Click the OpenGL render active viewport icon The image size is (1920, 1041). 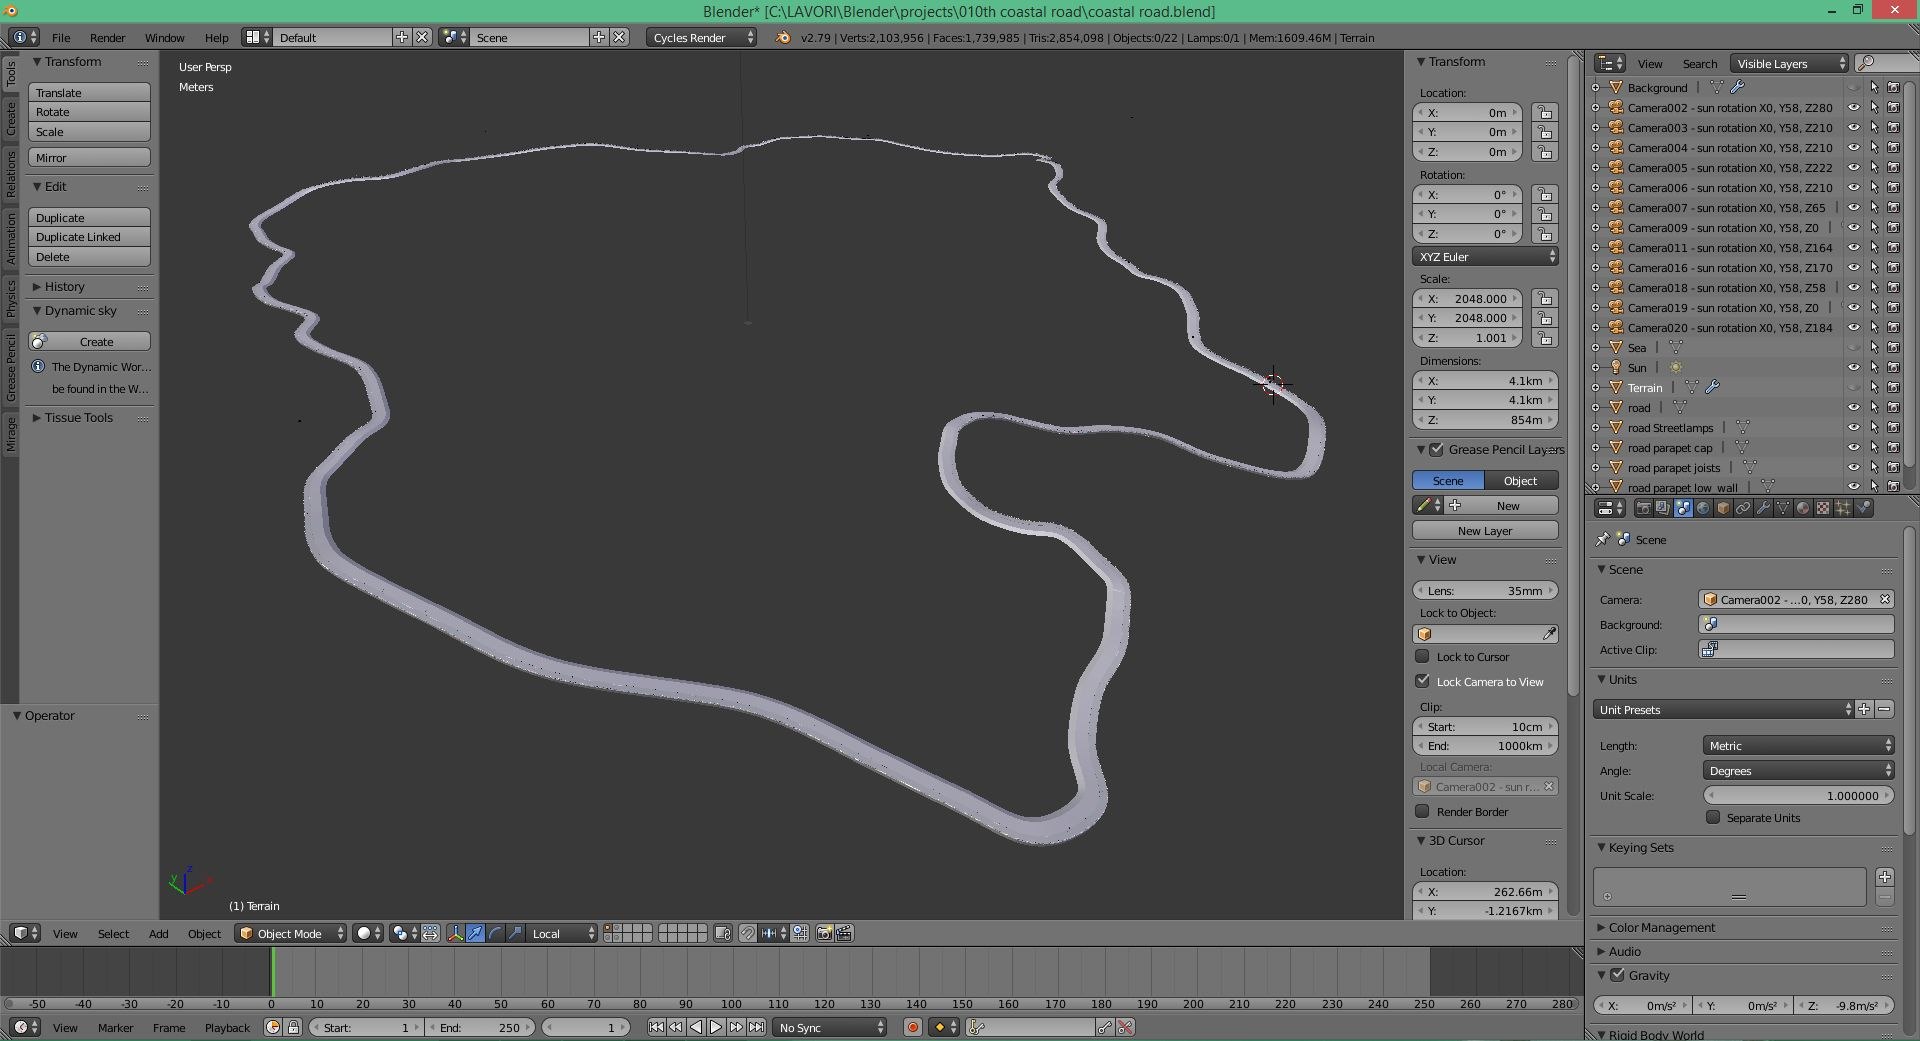coord(824,933)
